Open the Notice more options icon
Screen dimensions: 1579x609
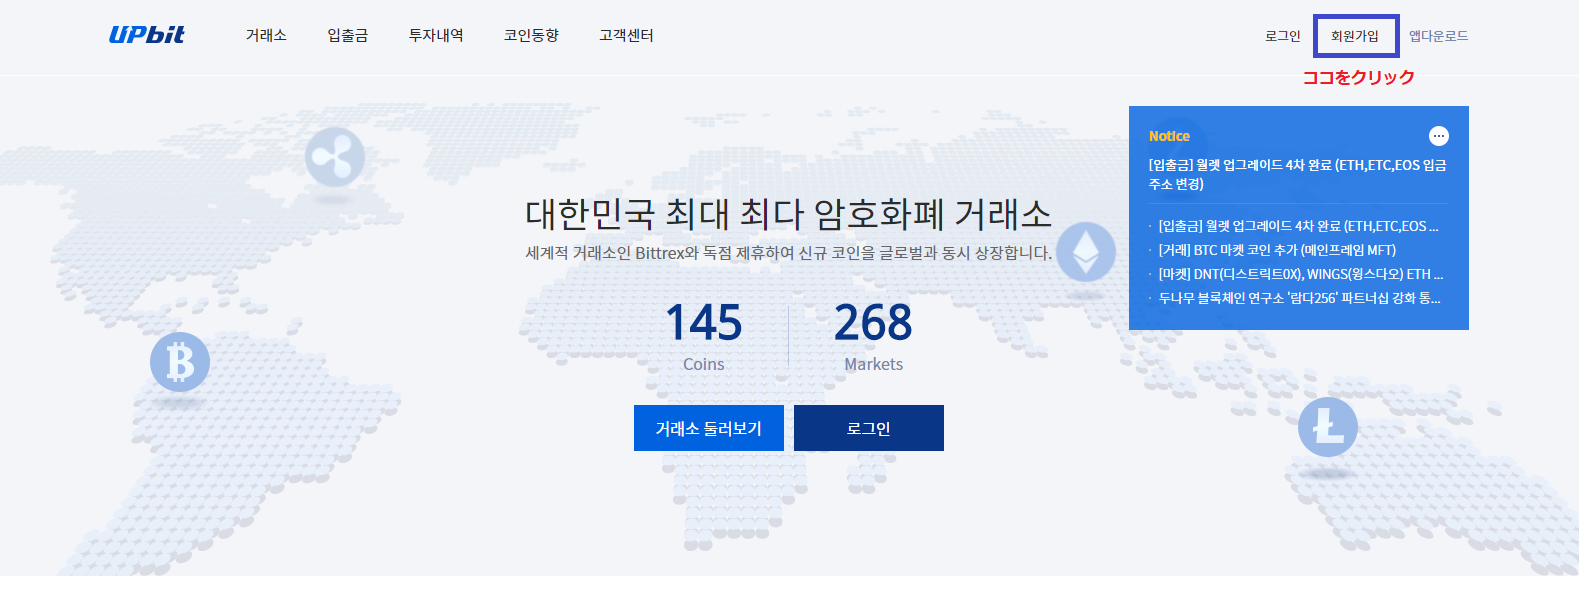[1438, 136]
